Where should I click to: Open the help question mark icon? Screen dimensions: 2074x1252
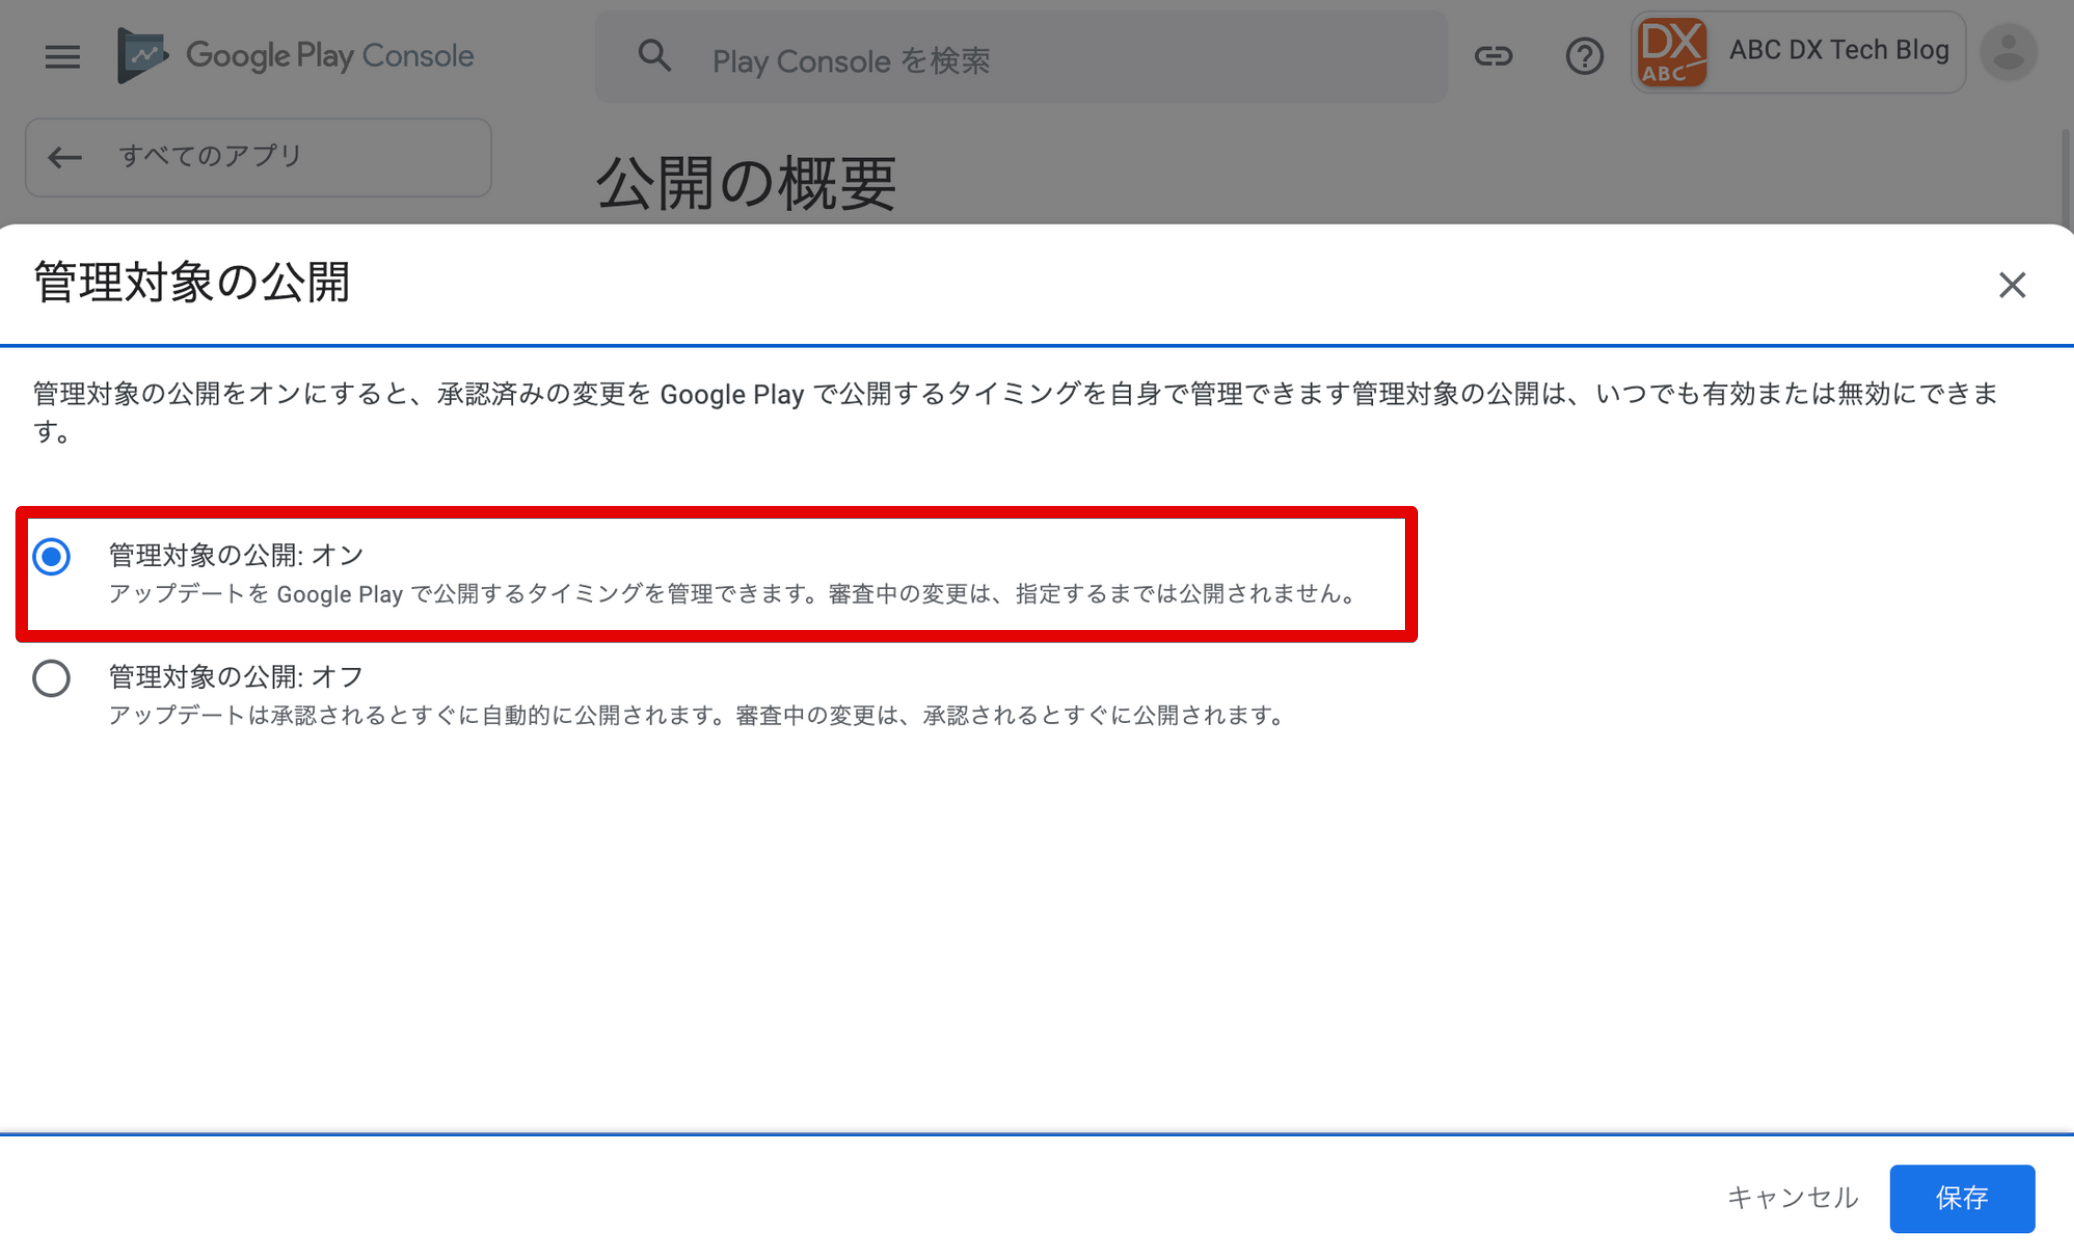1584,56
